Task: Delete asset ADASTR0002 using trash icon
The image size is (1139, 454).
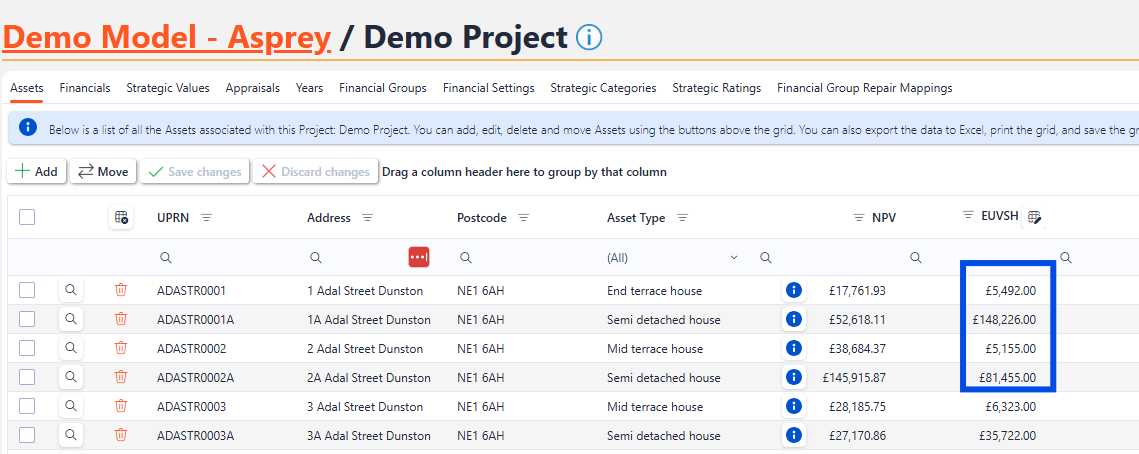Action: (121, 348)
